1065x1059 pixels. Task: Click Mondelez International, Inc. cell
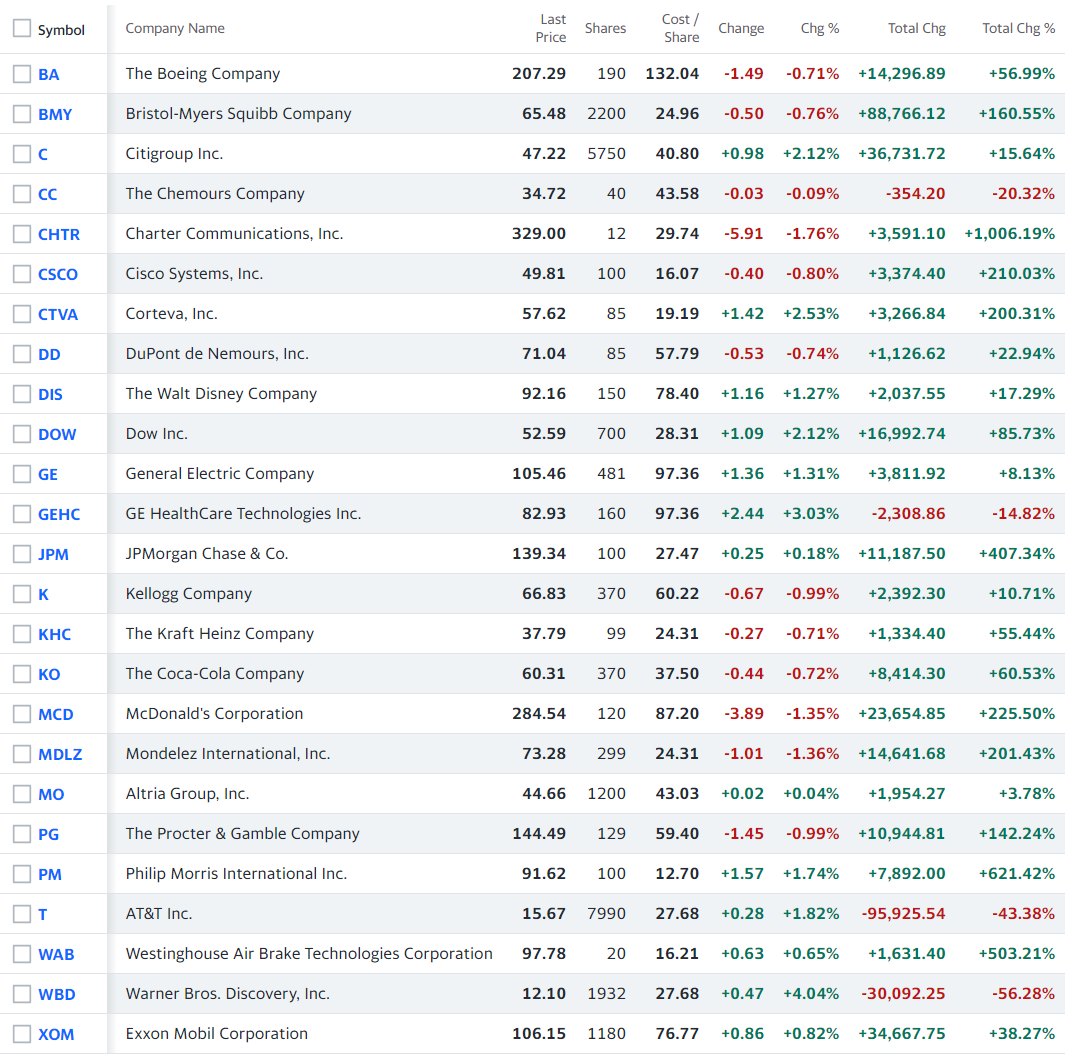228,754
